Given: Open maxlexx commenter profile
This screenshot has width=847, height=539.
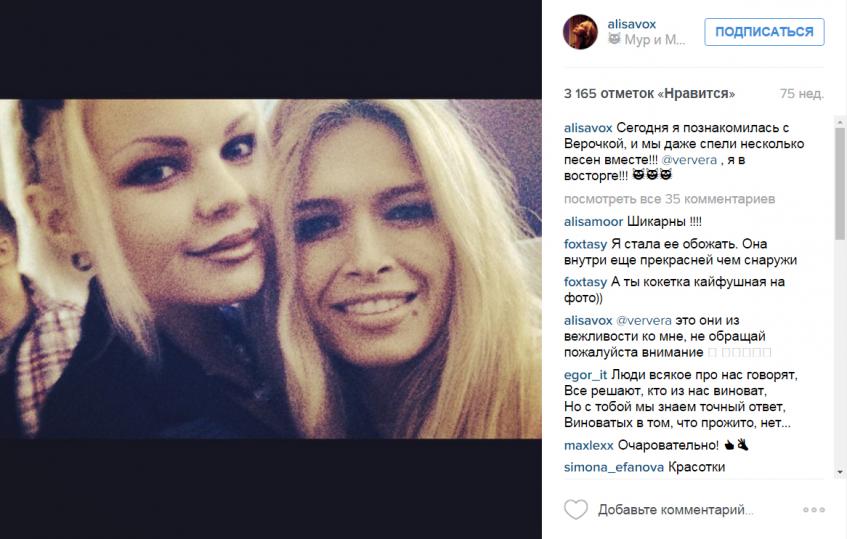Looking at the screenshot, I should [x=589, y=446].
